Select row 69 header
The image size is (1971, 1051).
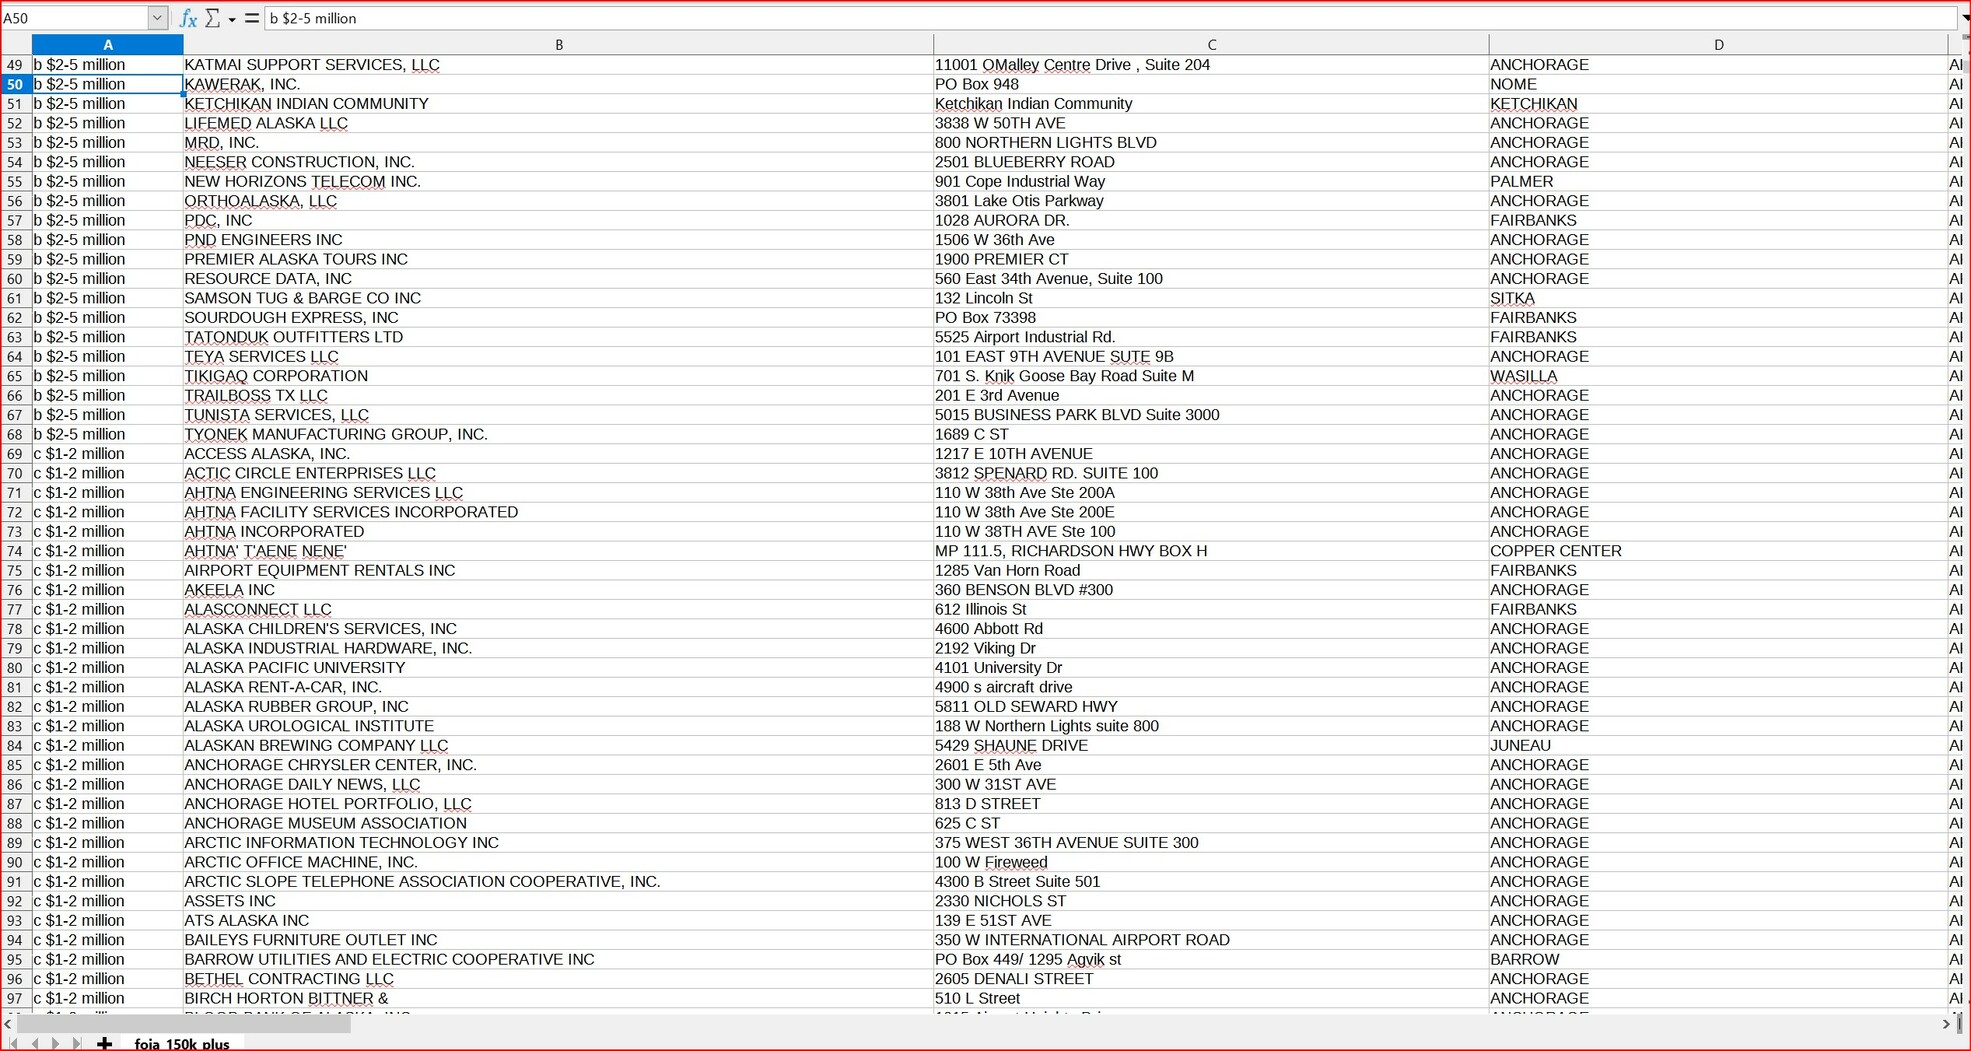15,454
